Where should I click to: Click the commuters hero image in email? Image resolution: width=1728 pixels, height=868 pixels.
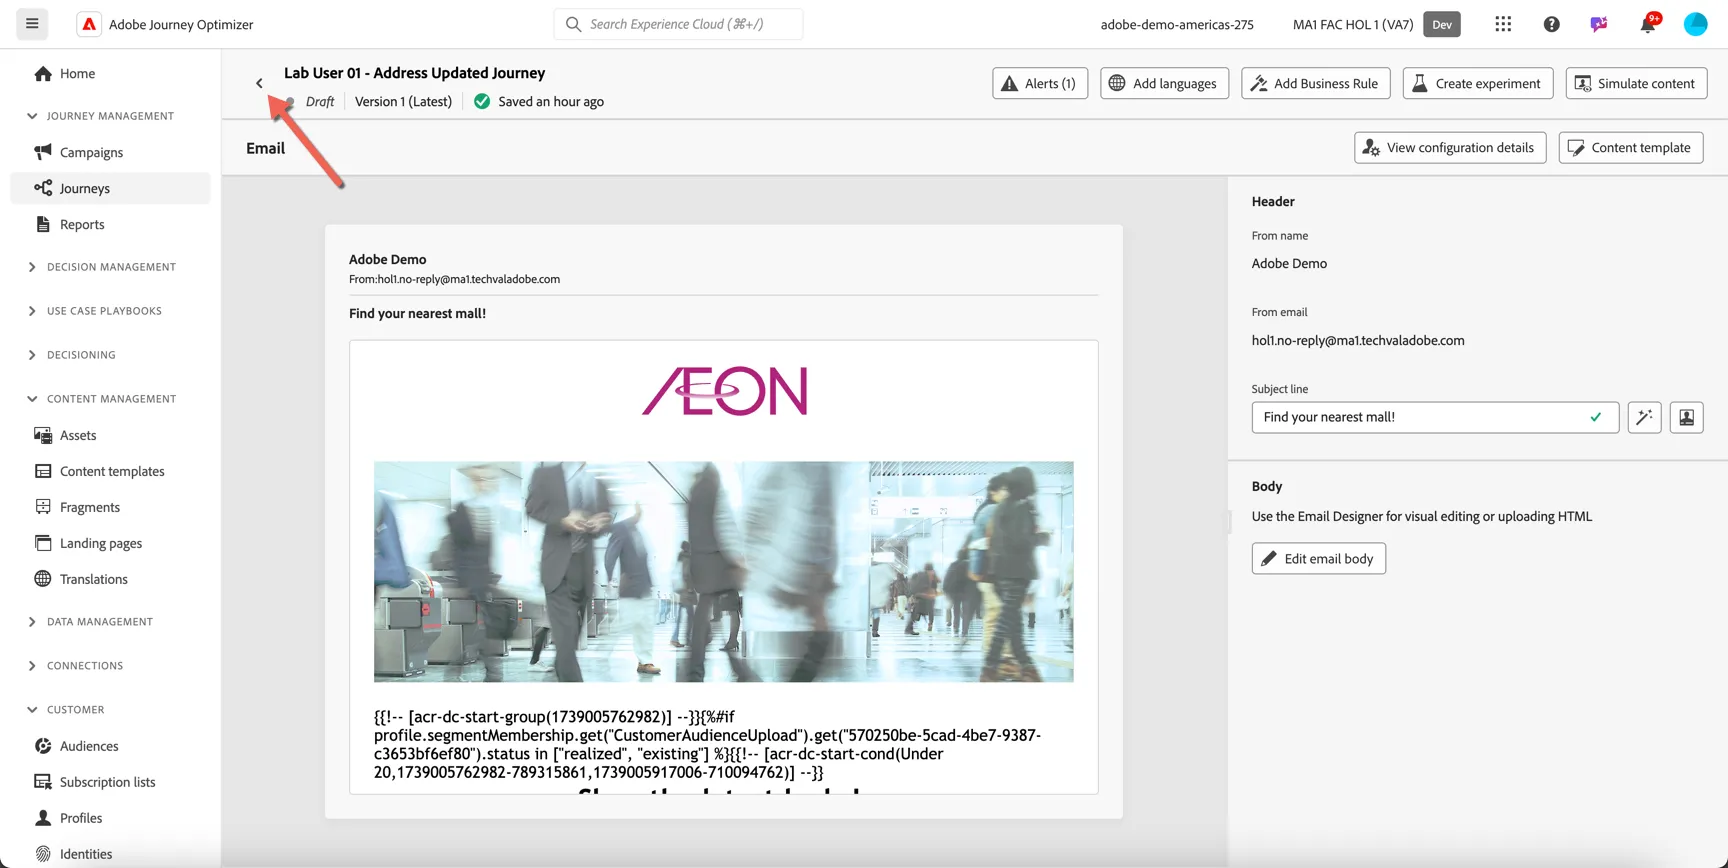coord(724,572)
